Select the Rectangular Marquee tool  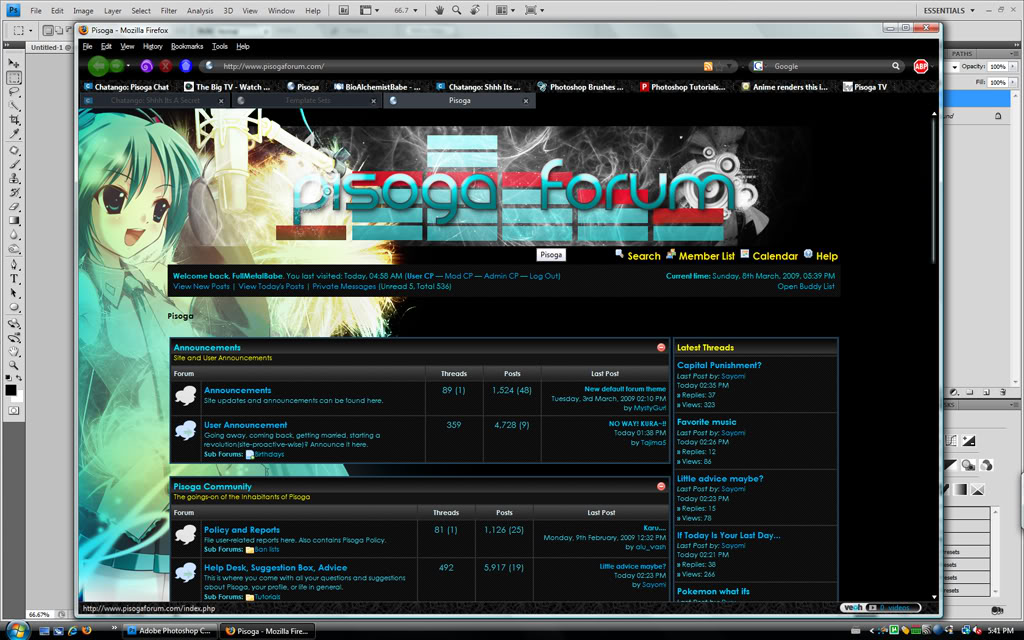tap(14, 78)
